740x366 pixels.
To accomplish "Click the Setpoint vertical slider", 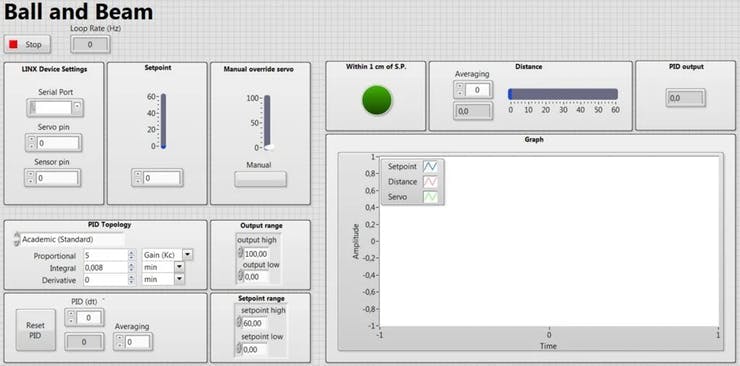I will (163, 121).
